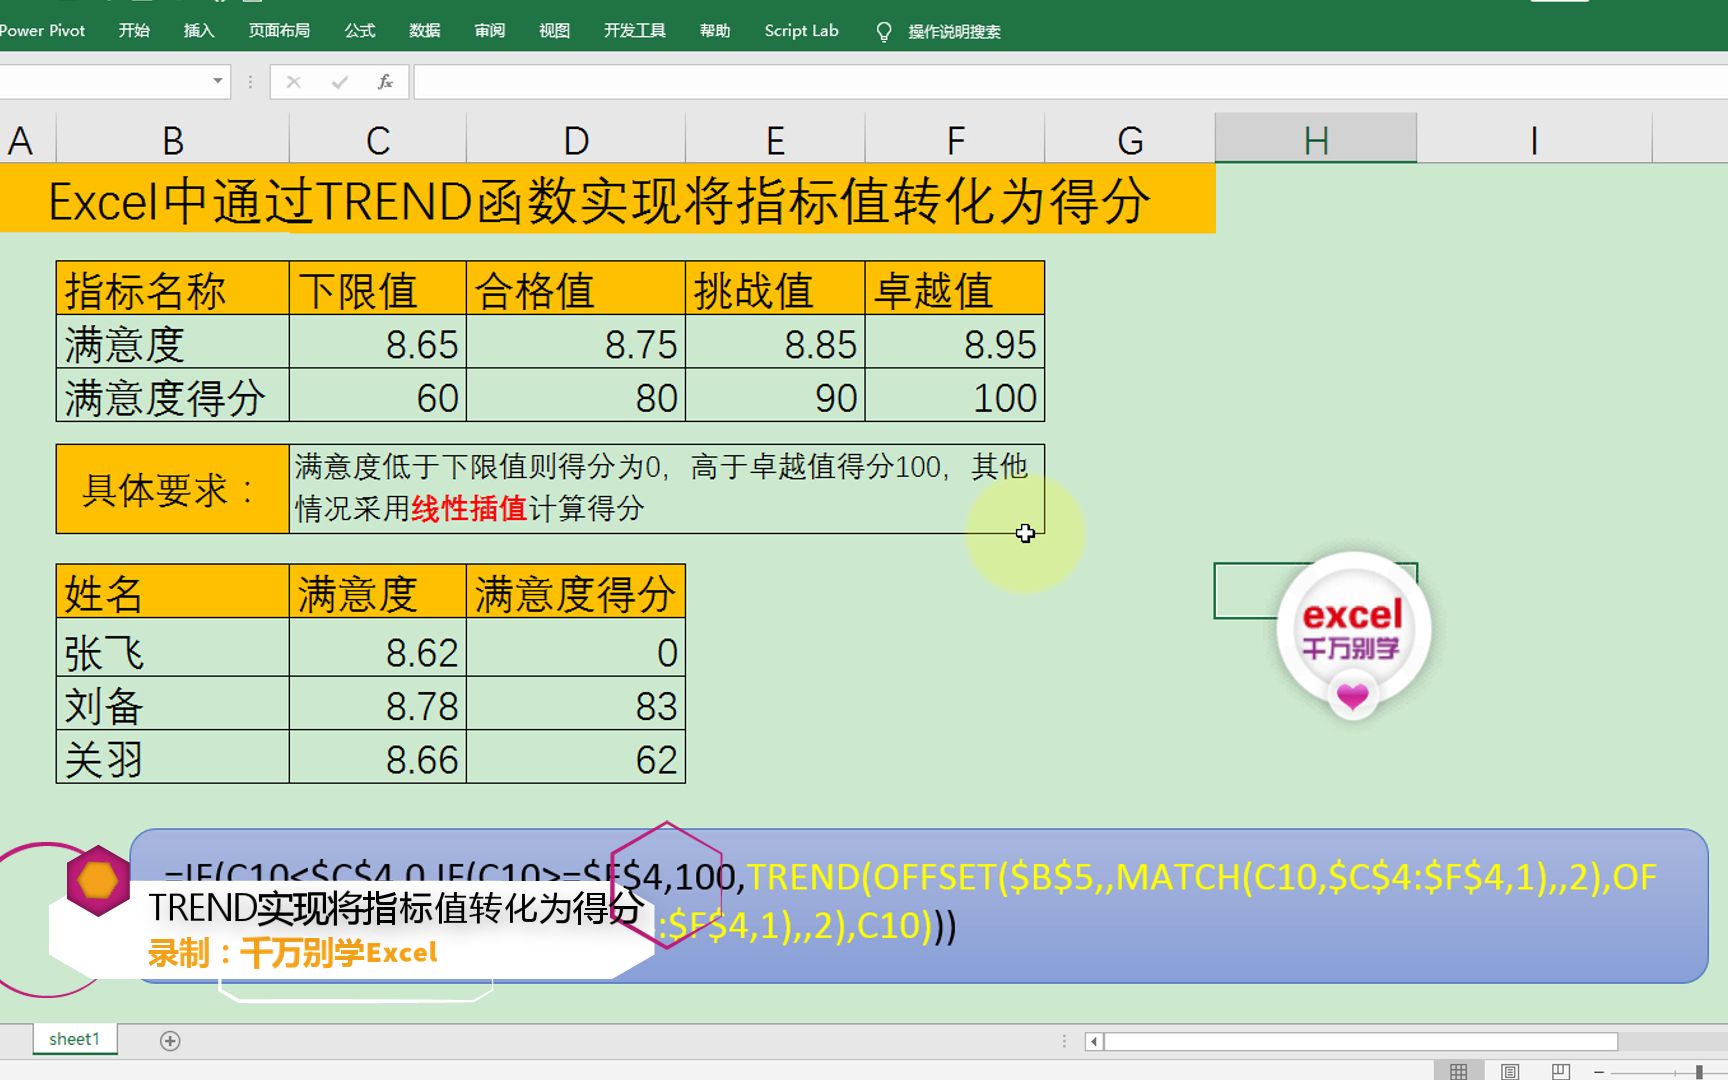The image size is (1728, 1080).
Task: Open the insert function fx button
Action: point(385,82)
